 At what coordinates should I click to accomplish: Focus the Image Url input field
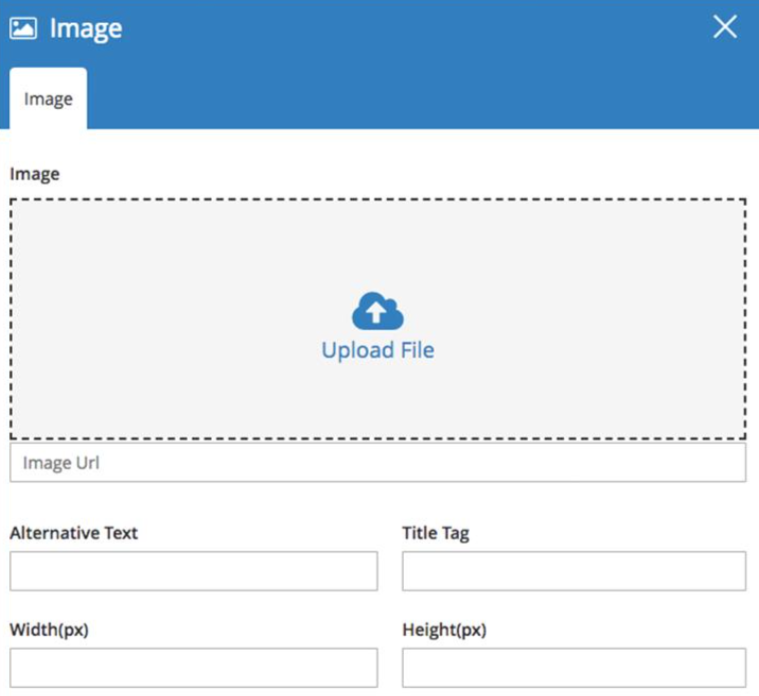(x=378, y=463)
